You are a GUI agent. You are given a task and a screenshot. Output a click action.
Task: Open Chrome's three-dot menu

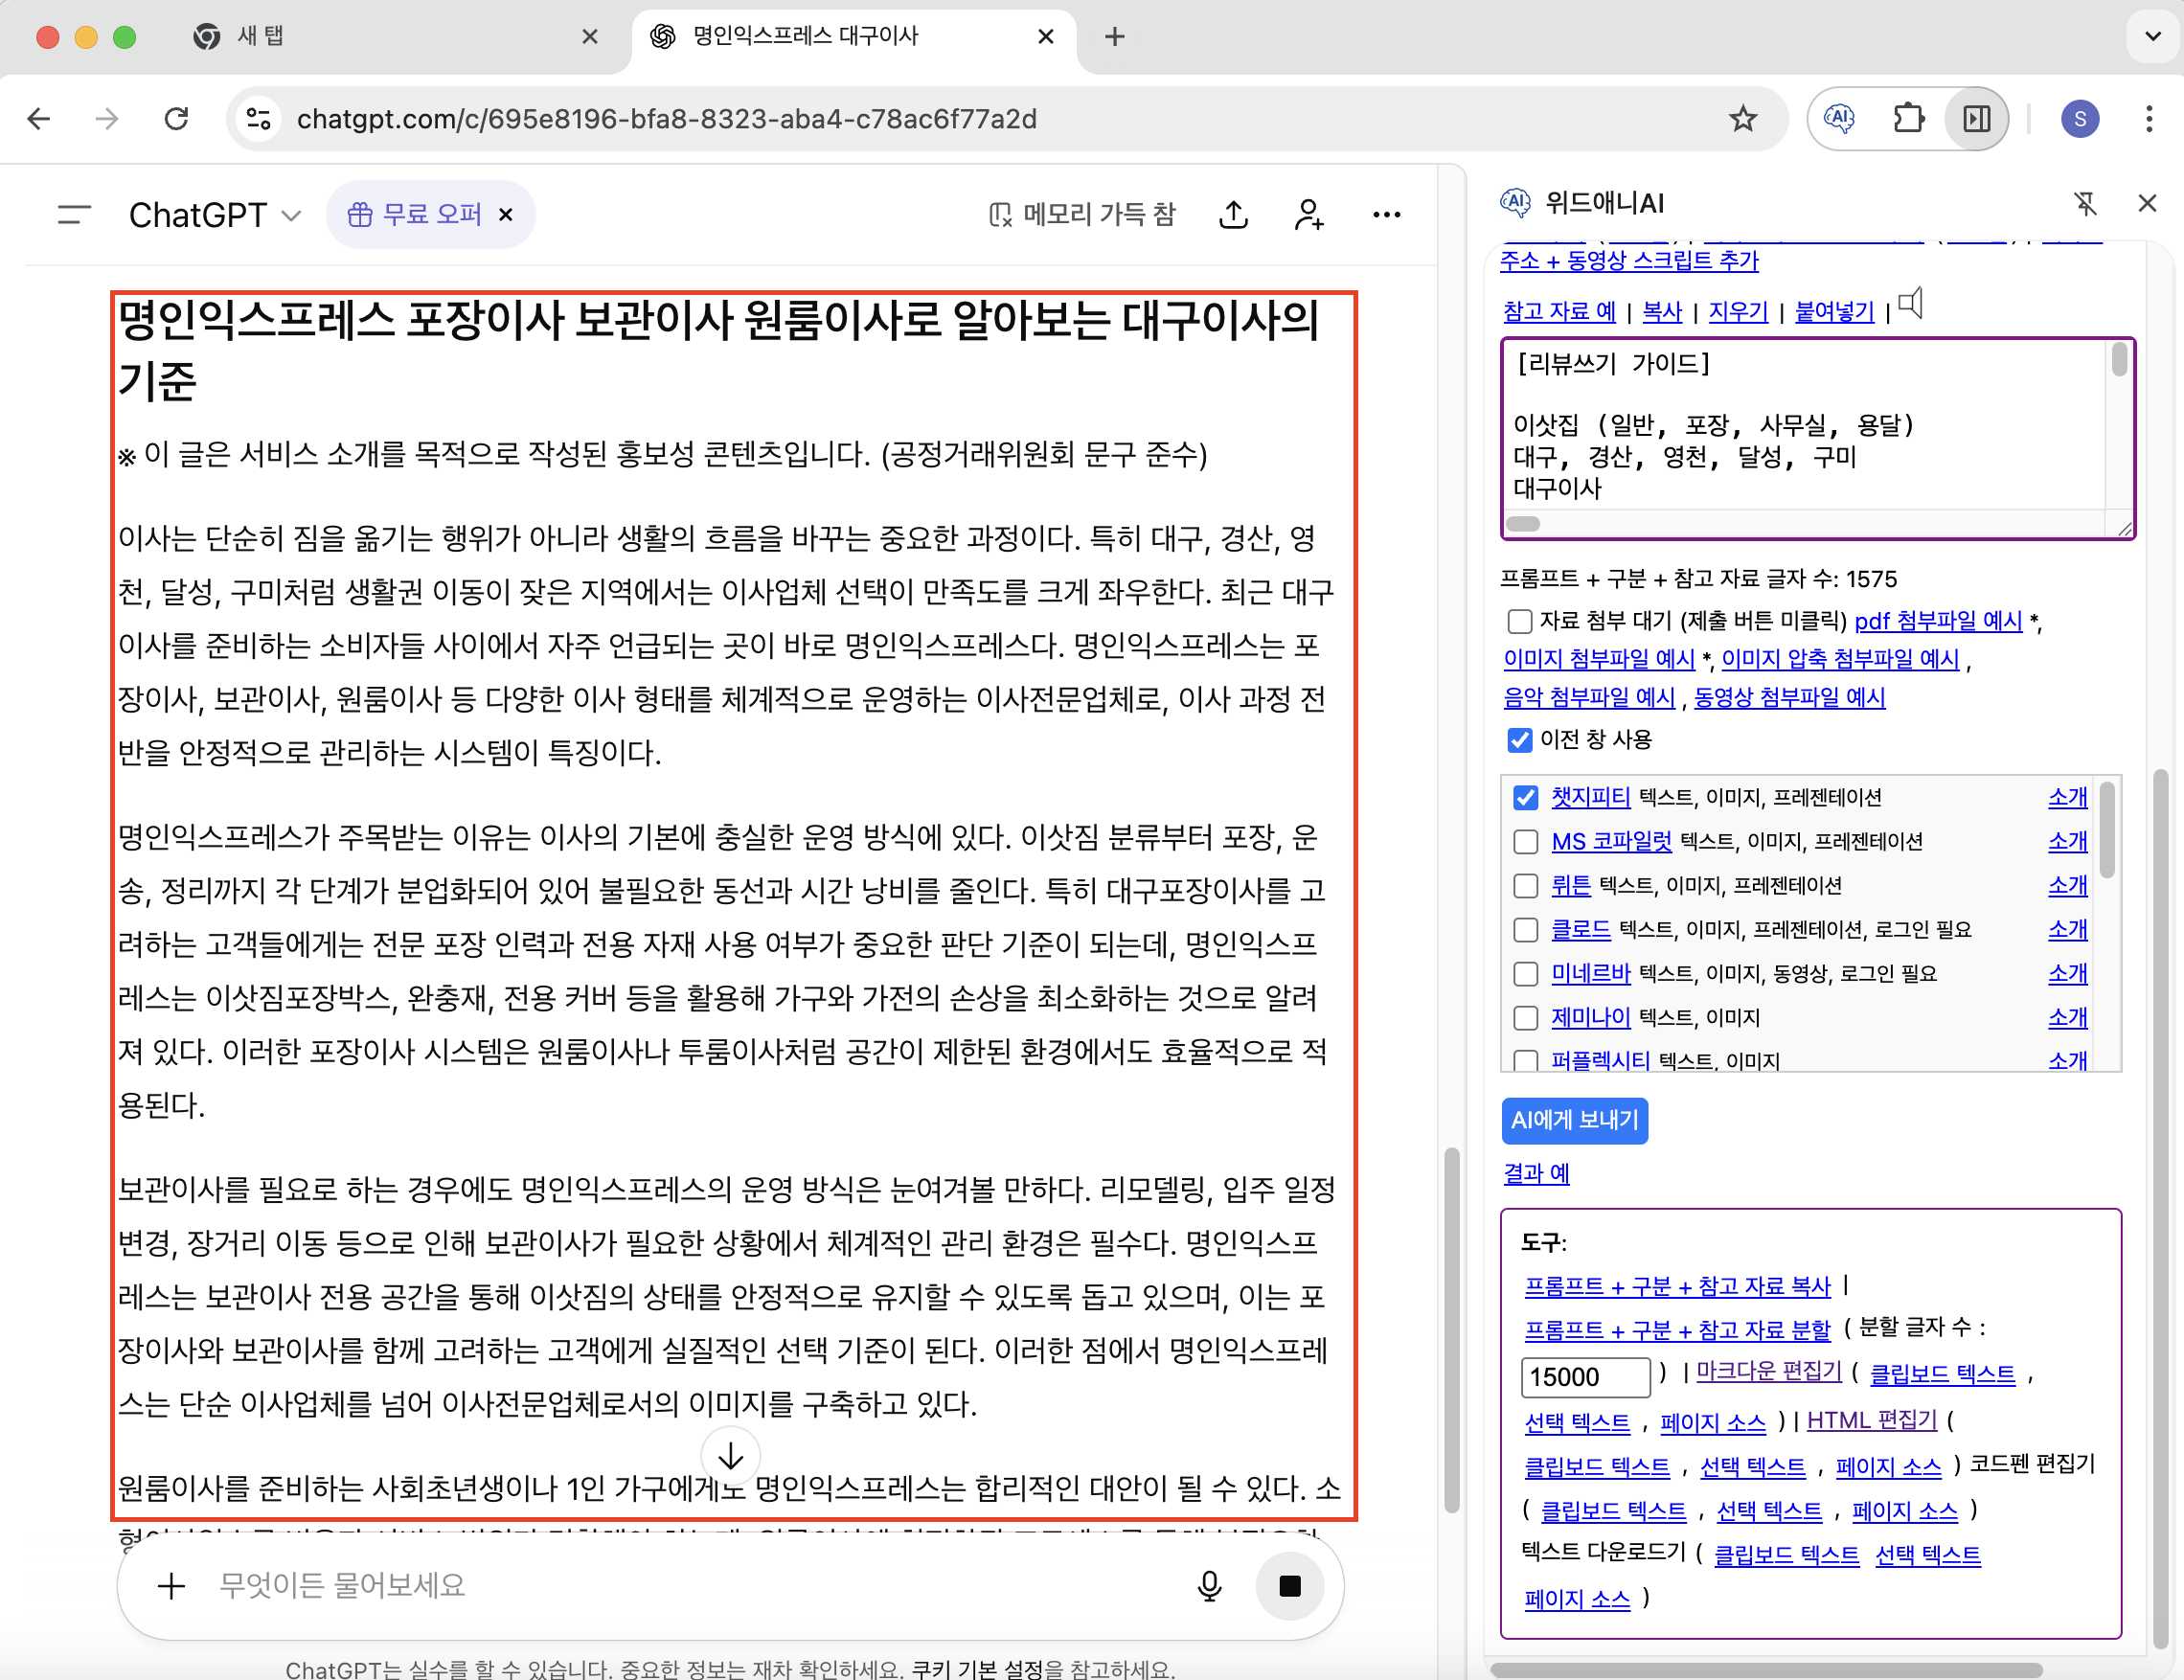[x=2148, y=119]
